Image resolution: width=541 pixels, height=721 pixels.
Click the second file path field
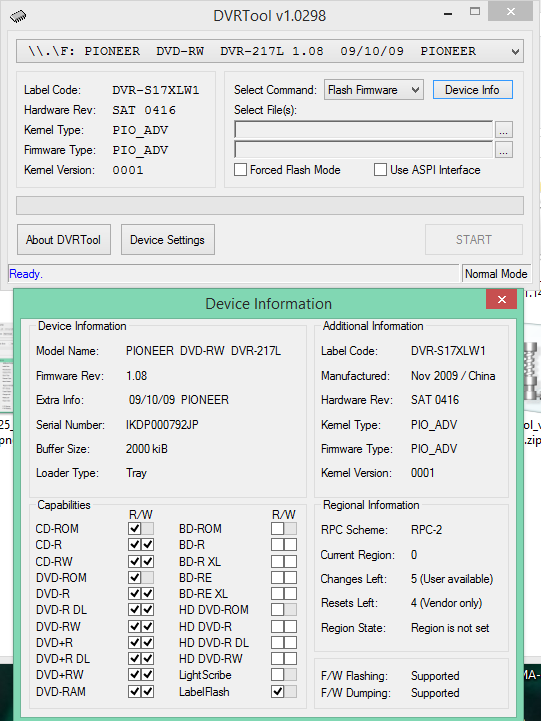tap(363, 149)
